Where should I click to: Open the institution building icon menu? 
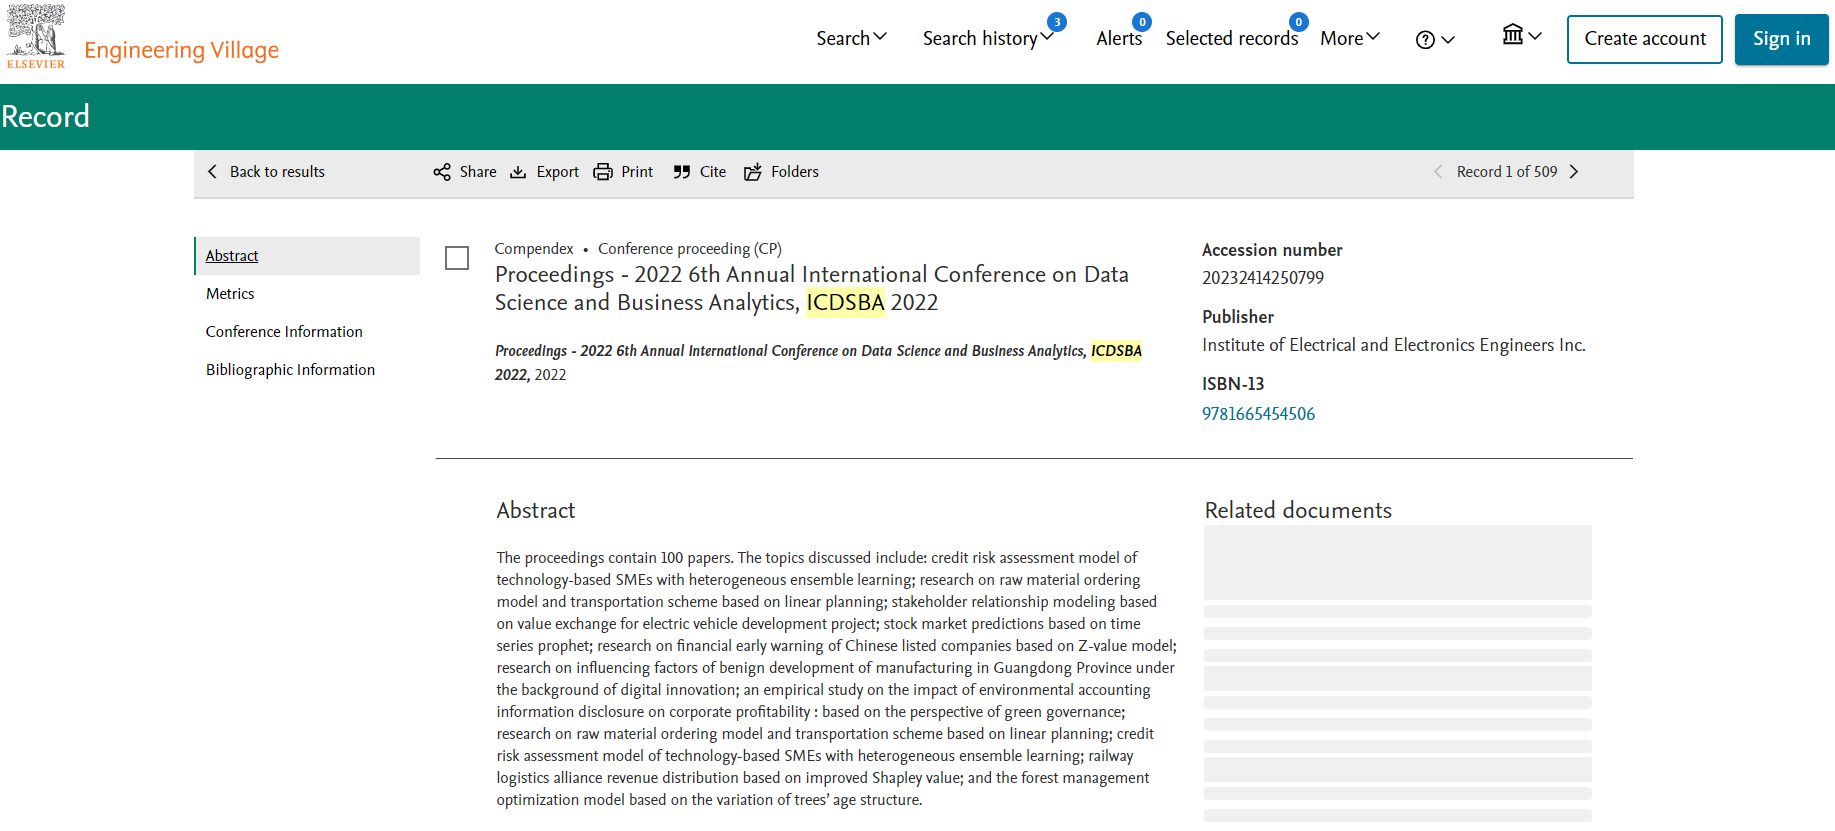coord(1521,36)
